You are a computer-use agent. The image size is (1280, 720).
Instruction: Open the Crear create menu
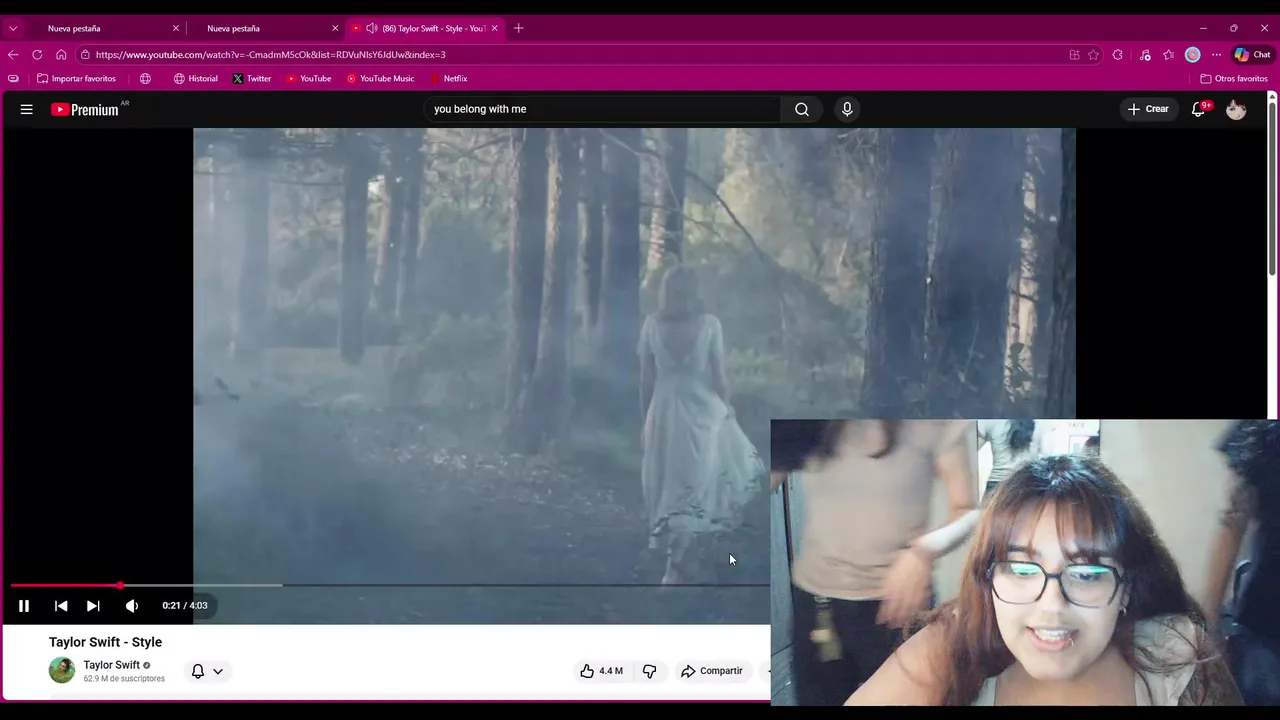pyautogui.click(x=1148, y=109)
